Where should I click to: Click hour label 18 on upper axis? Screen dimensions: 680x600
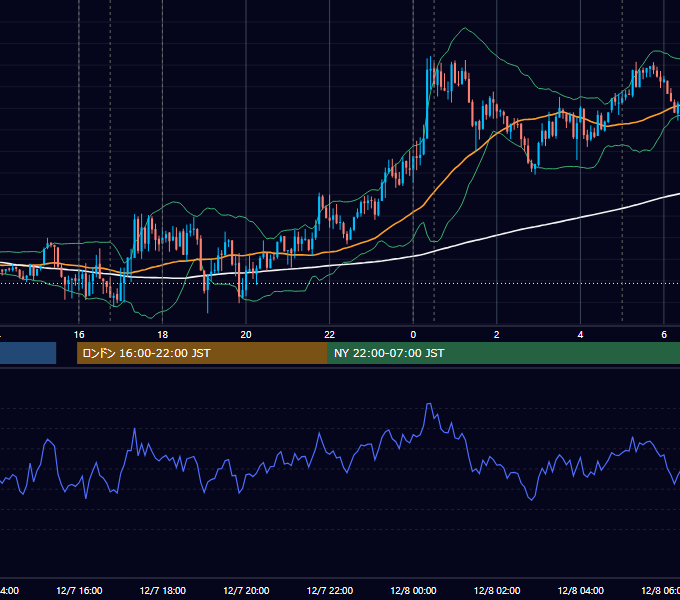(163, 335)
